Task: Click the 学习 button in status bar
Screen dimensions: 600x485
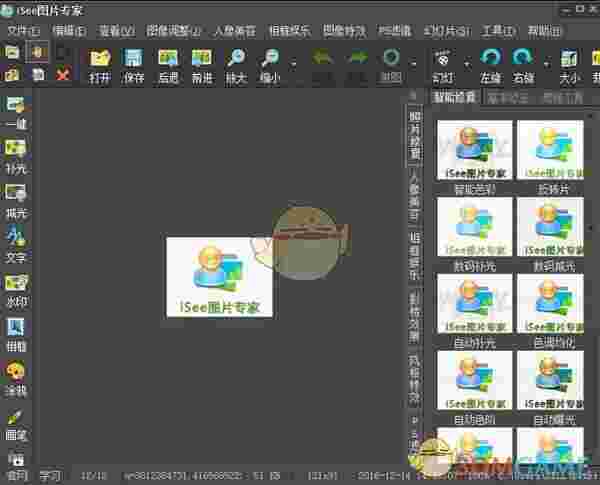Action: 51,476
